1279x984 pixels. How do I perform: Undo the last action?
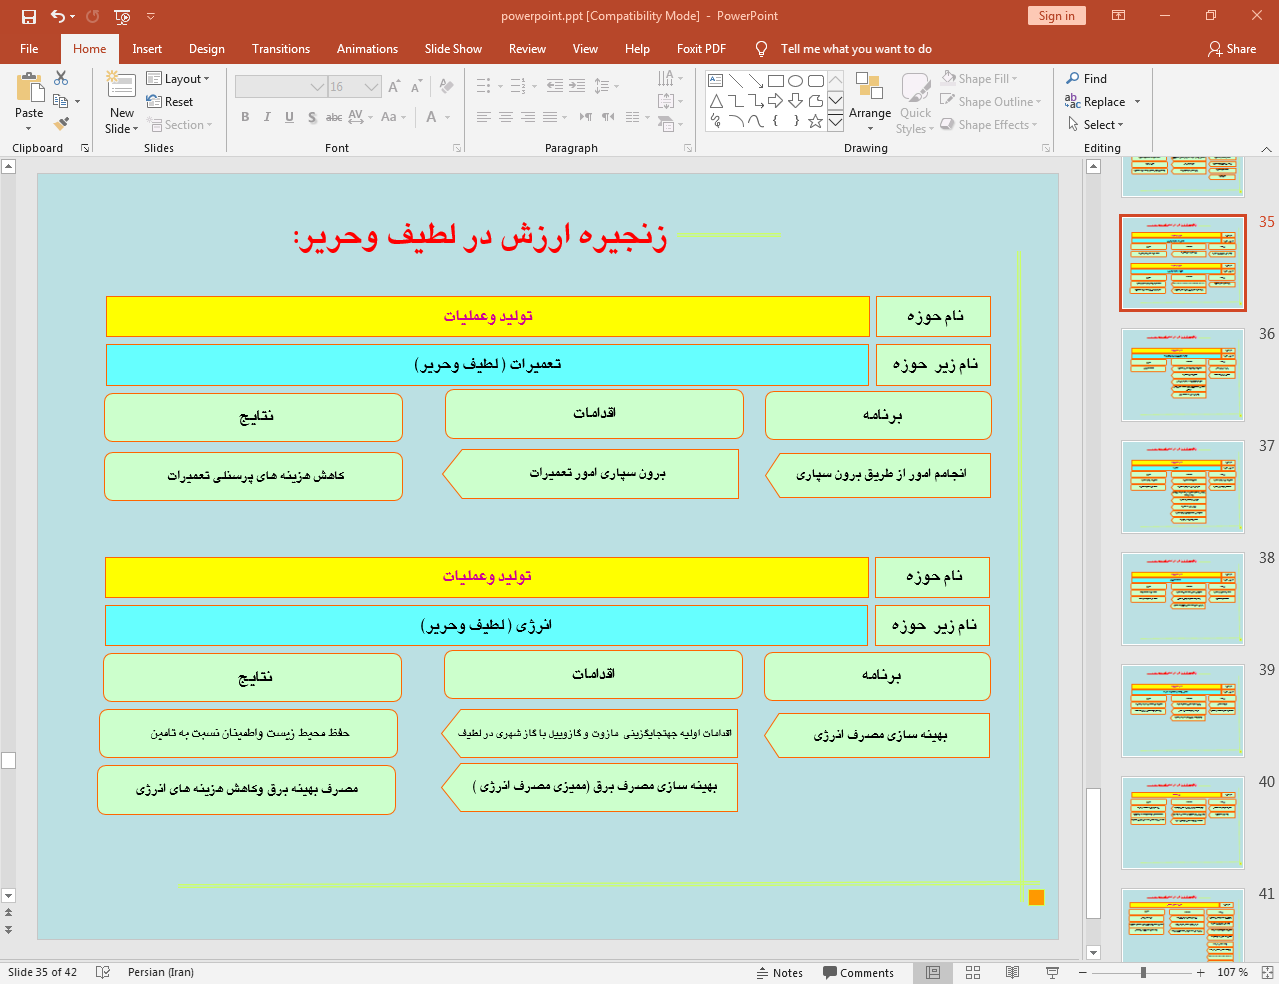click(x=58, y=16)
